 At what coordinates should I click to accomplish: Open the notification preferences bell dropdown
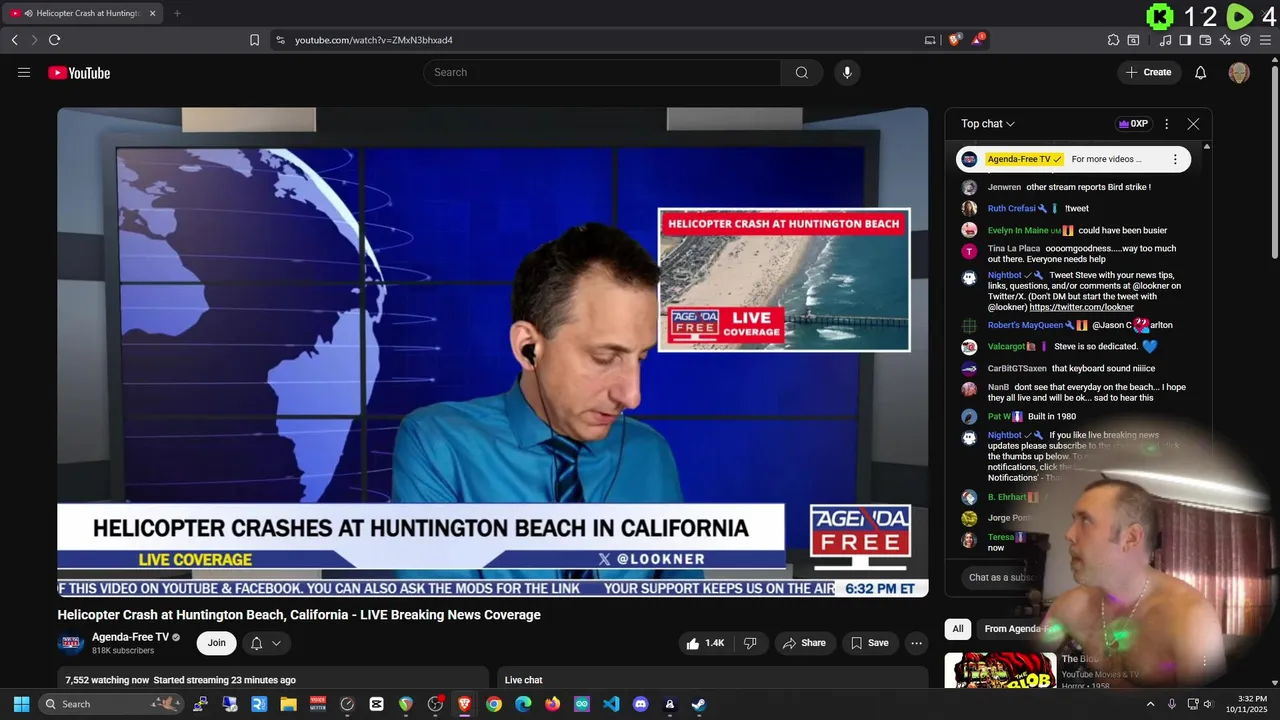coord(265,643)
